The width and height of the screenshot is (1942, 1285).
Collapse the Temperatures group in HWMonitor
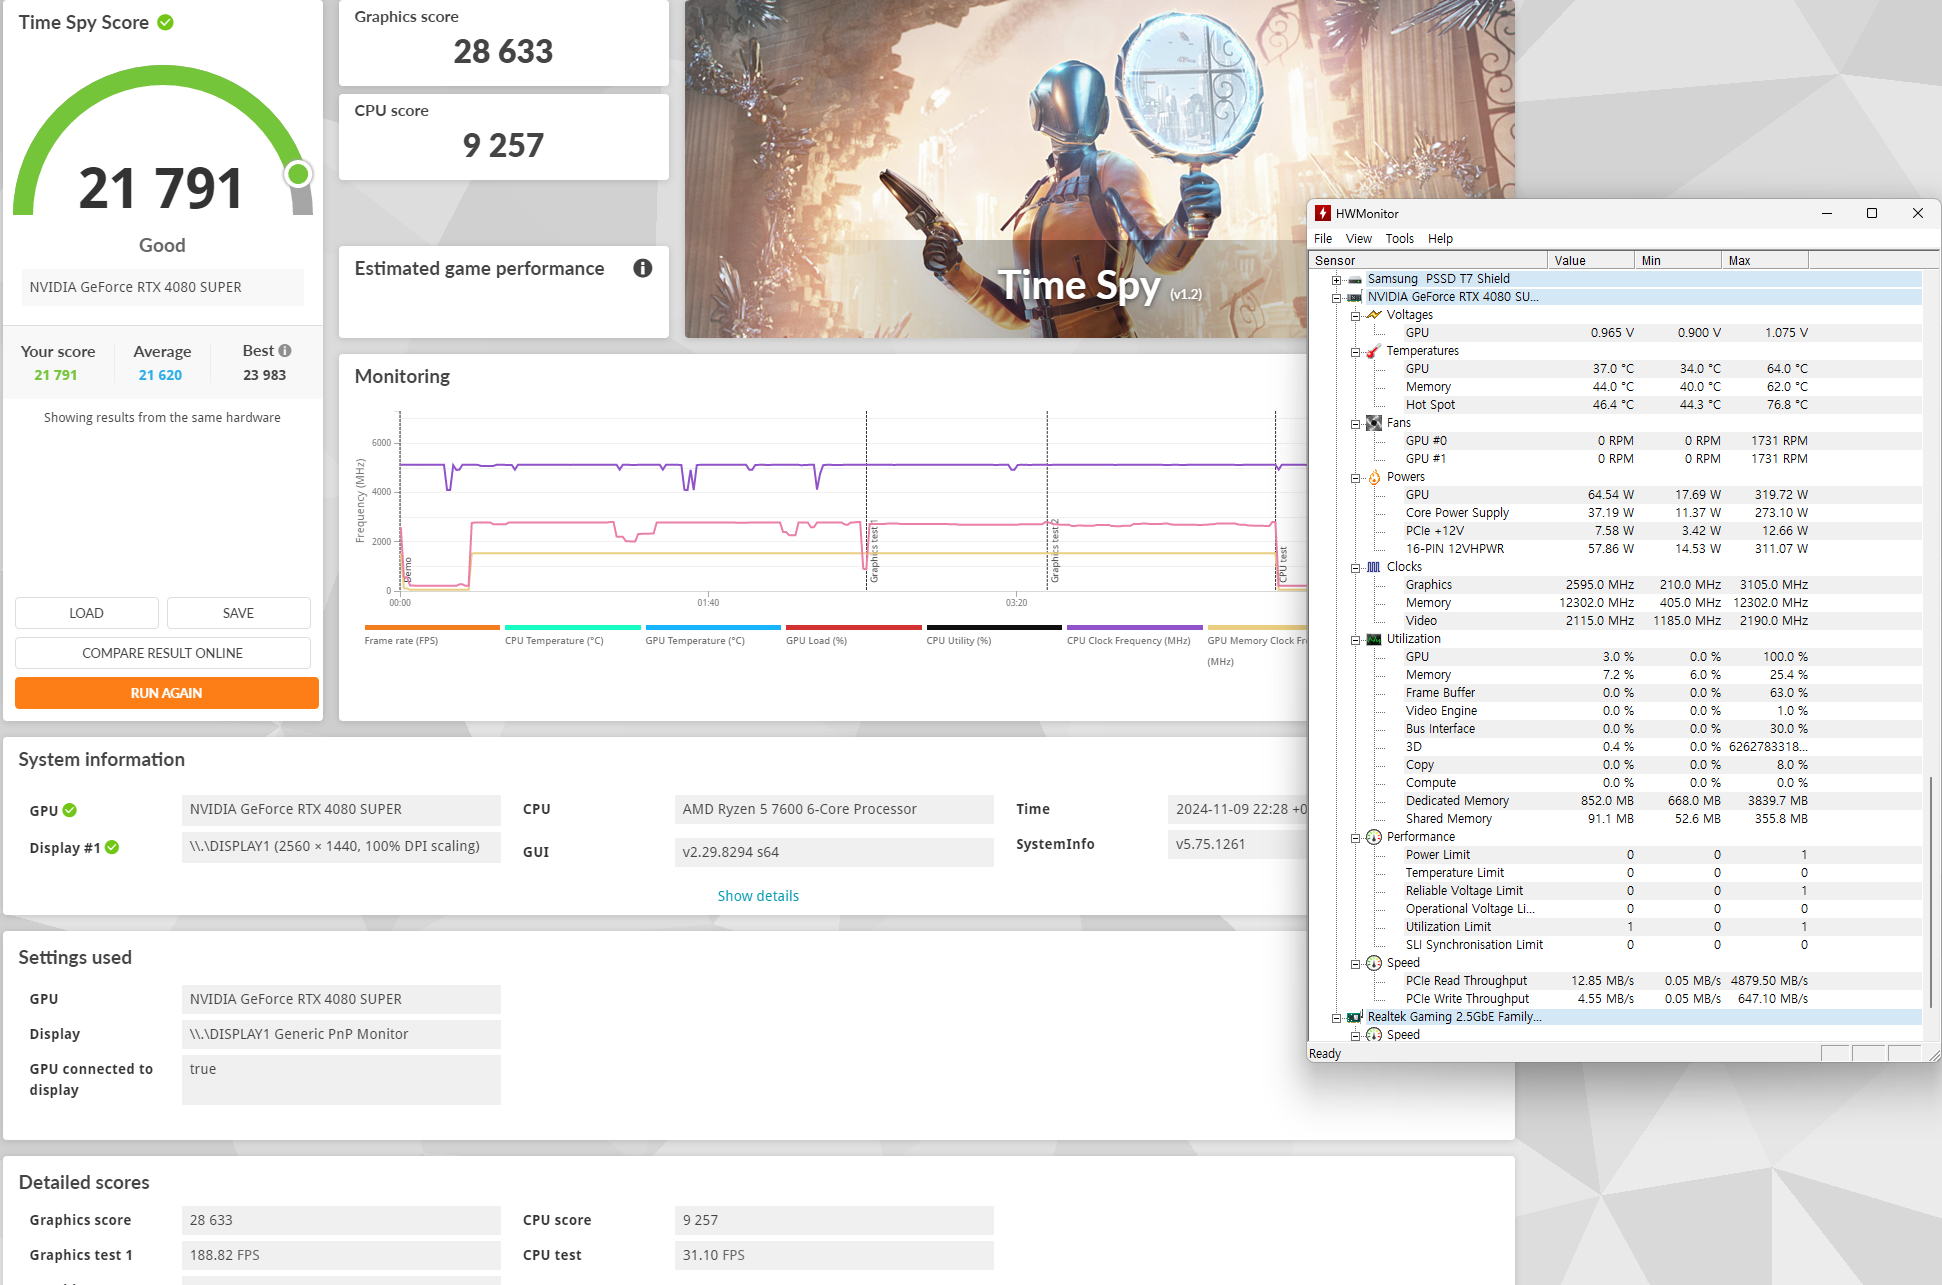tap(1355, 352)
